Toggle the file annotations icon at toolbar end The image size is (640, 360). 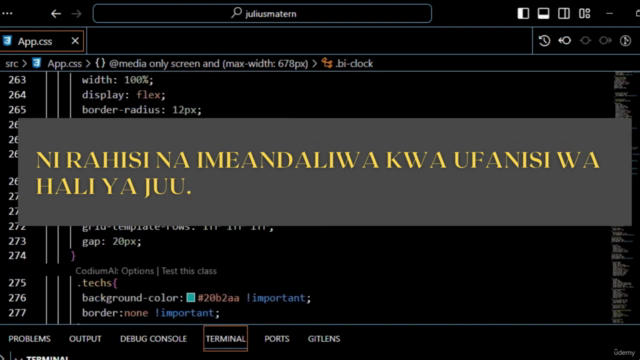coord(625,40)
